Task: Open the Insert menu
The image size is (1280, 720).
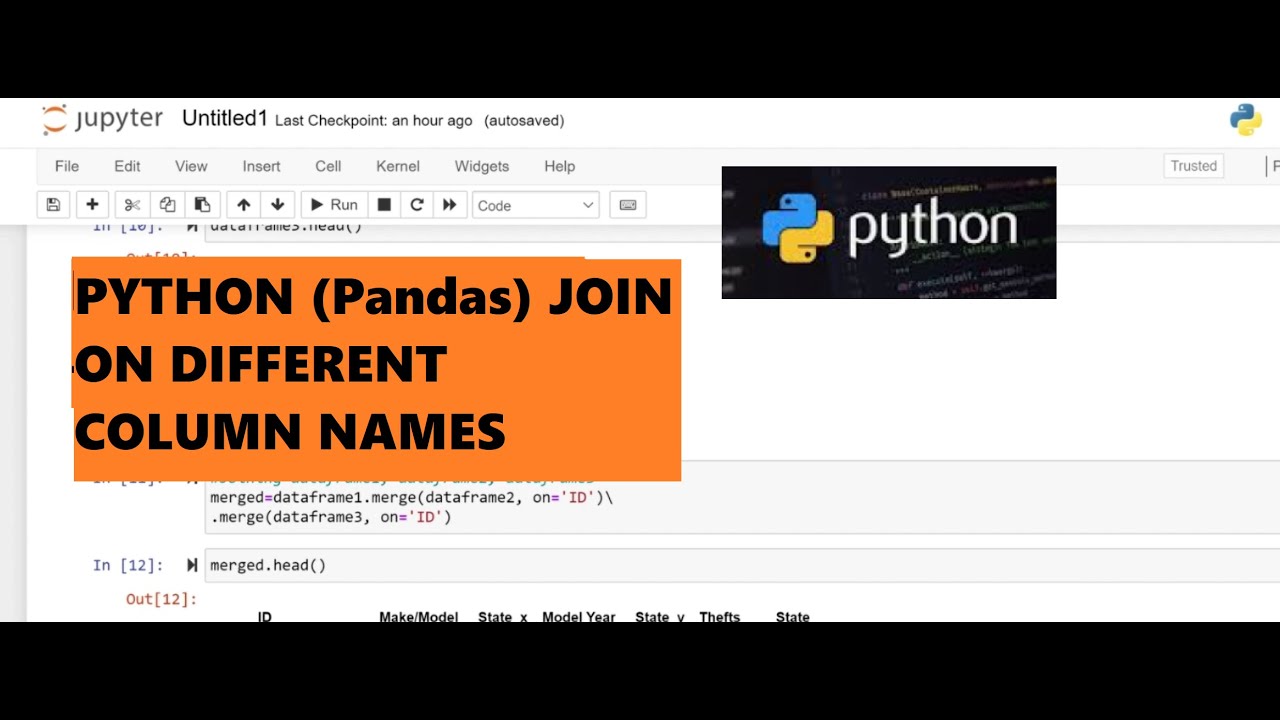Action: click(261, 166)
